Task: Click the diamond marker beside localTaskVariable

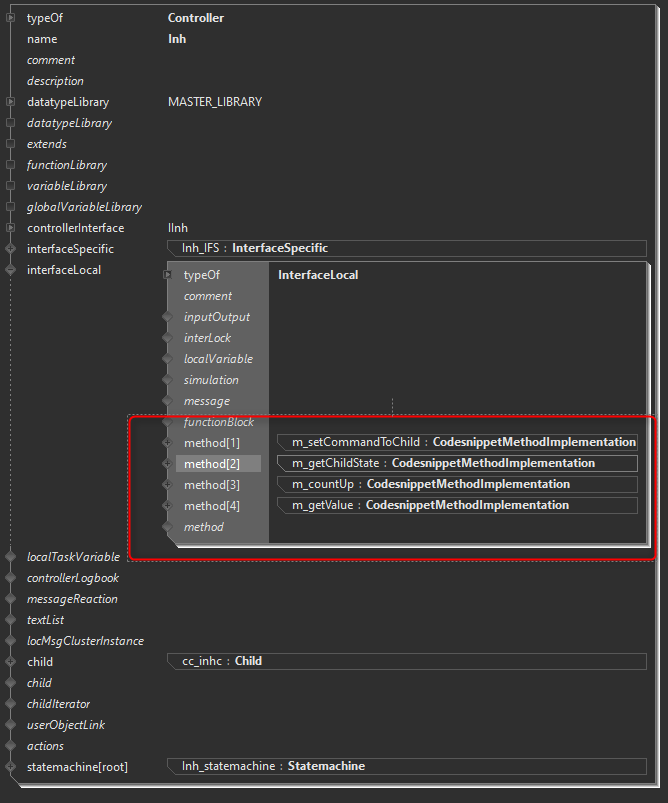Action: pyautogui.click(x=10, y=557)
